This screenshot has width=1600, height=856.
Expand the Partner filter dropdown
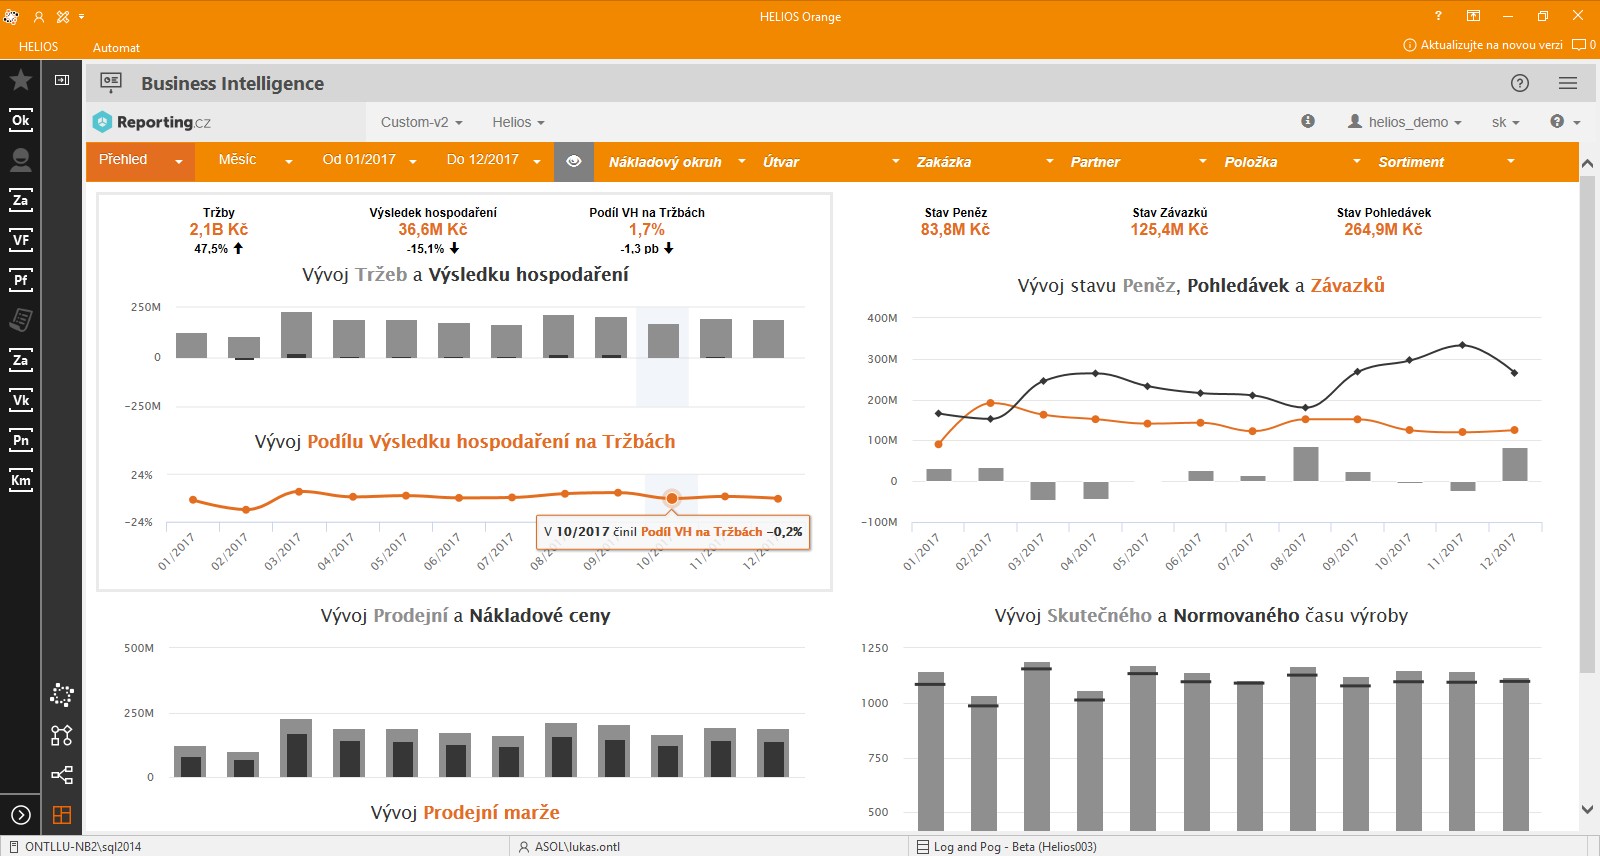coord(1139,162)
